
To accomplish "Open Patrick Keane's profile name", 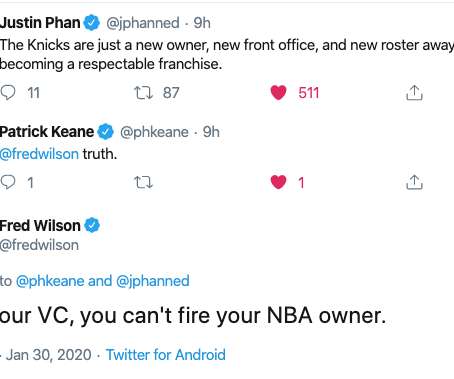I will [x=47, y=132].
